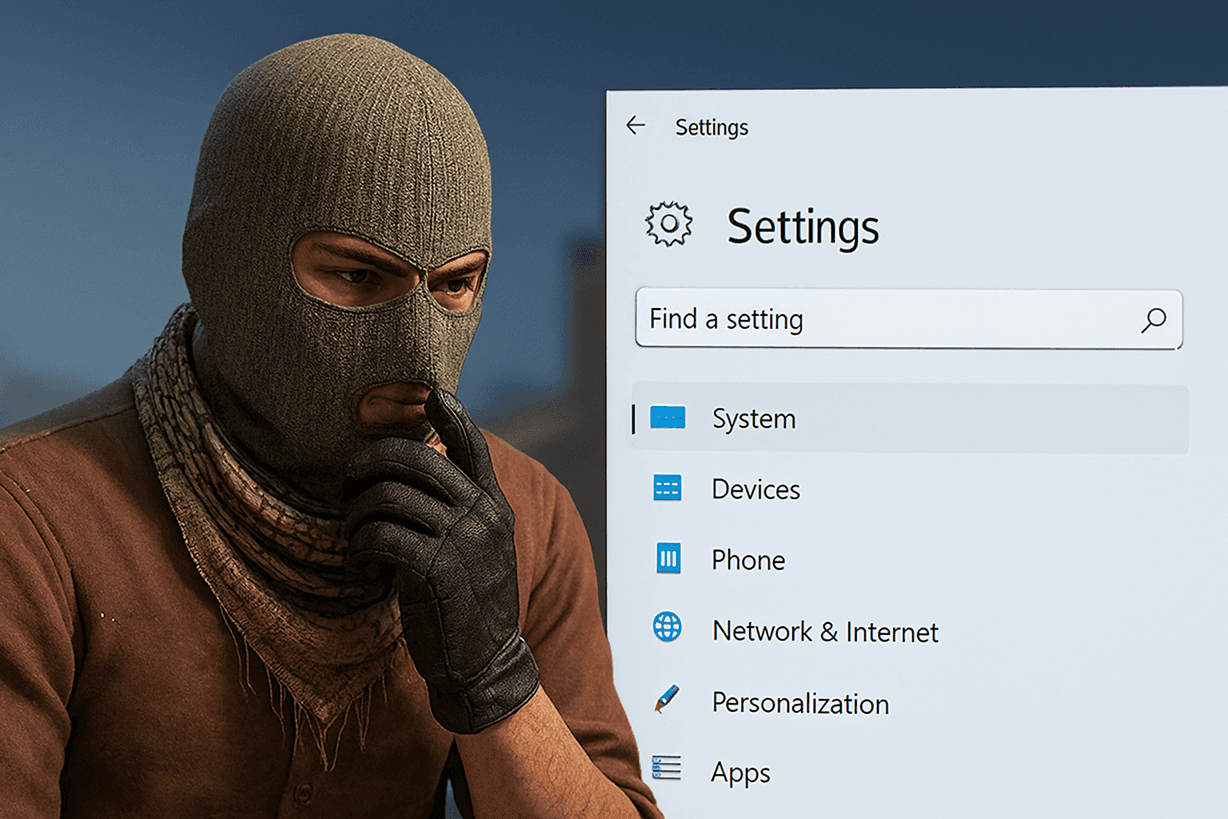Viewport: 1228px width, 819px height.
Task: Open the System settings category
Action: click(753, 418)
